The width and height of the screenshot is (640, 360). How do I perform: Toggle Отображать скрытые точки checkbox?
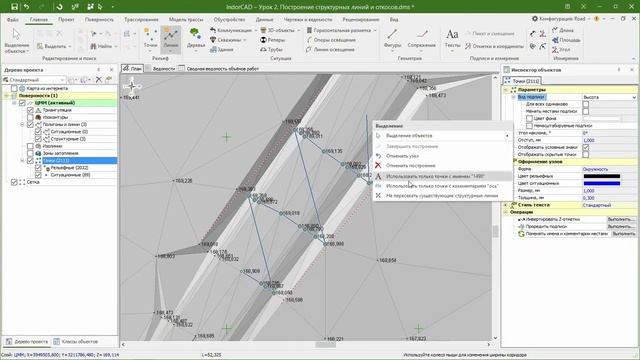pos(586,154)
